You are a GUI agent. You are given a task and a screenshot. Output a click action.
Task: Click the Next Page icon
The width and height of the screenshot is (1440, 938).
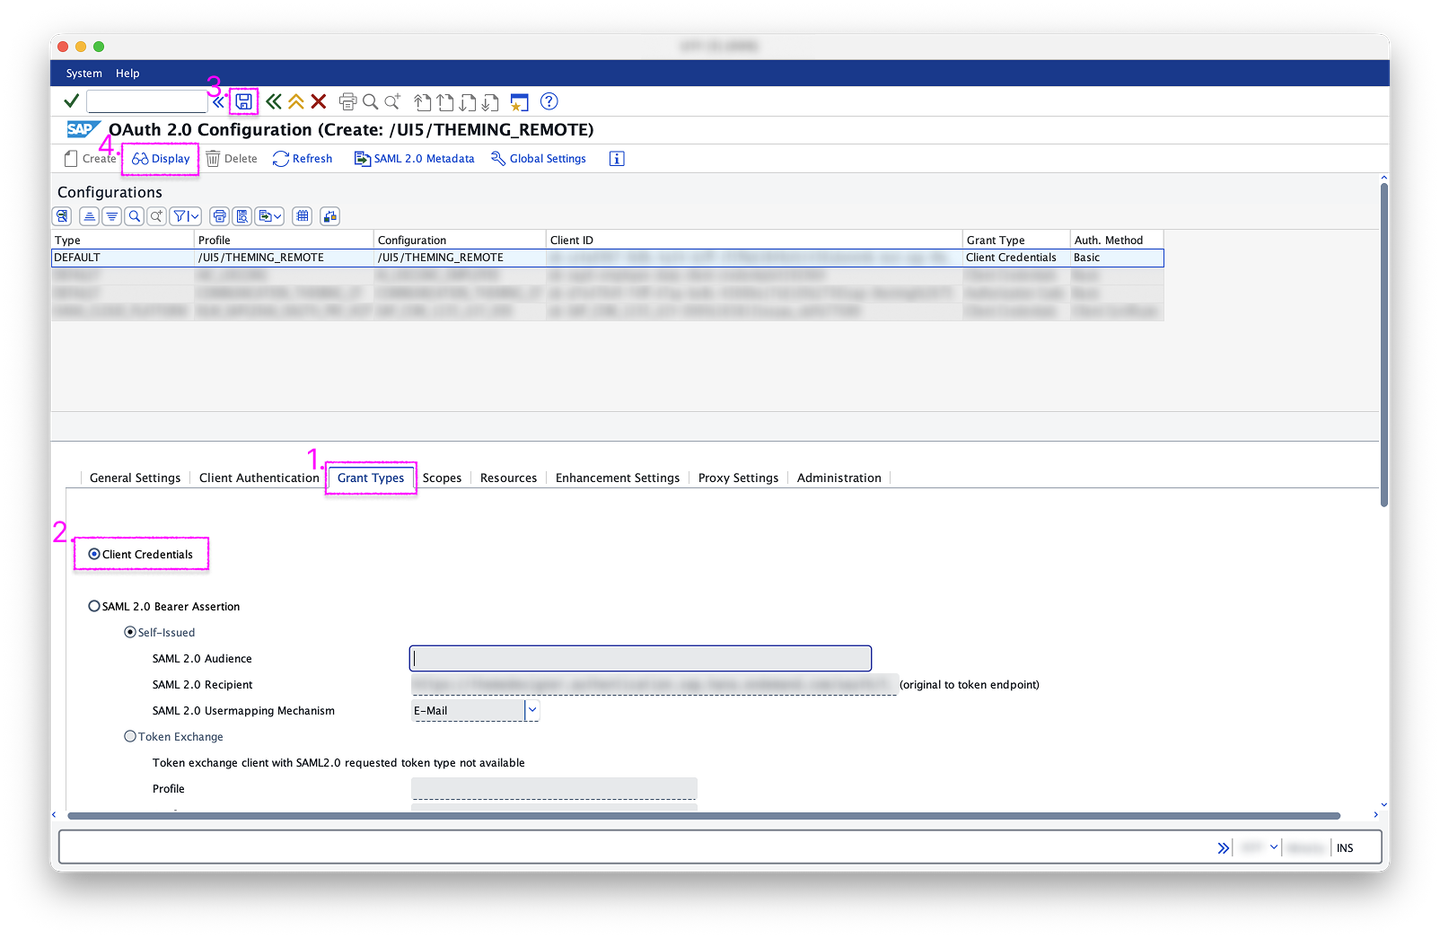[x=467, y=102]
